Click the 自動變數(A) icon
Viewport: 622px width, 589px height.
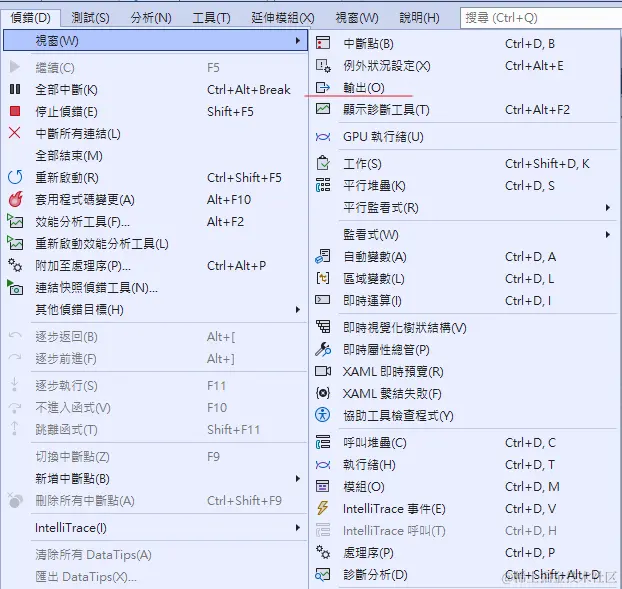coord(323,257)
